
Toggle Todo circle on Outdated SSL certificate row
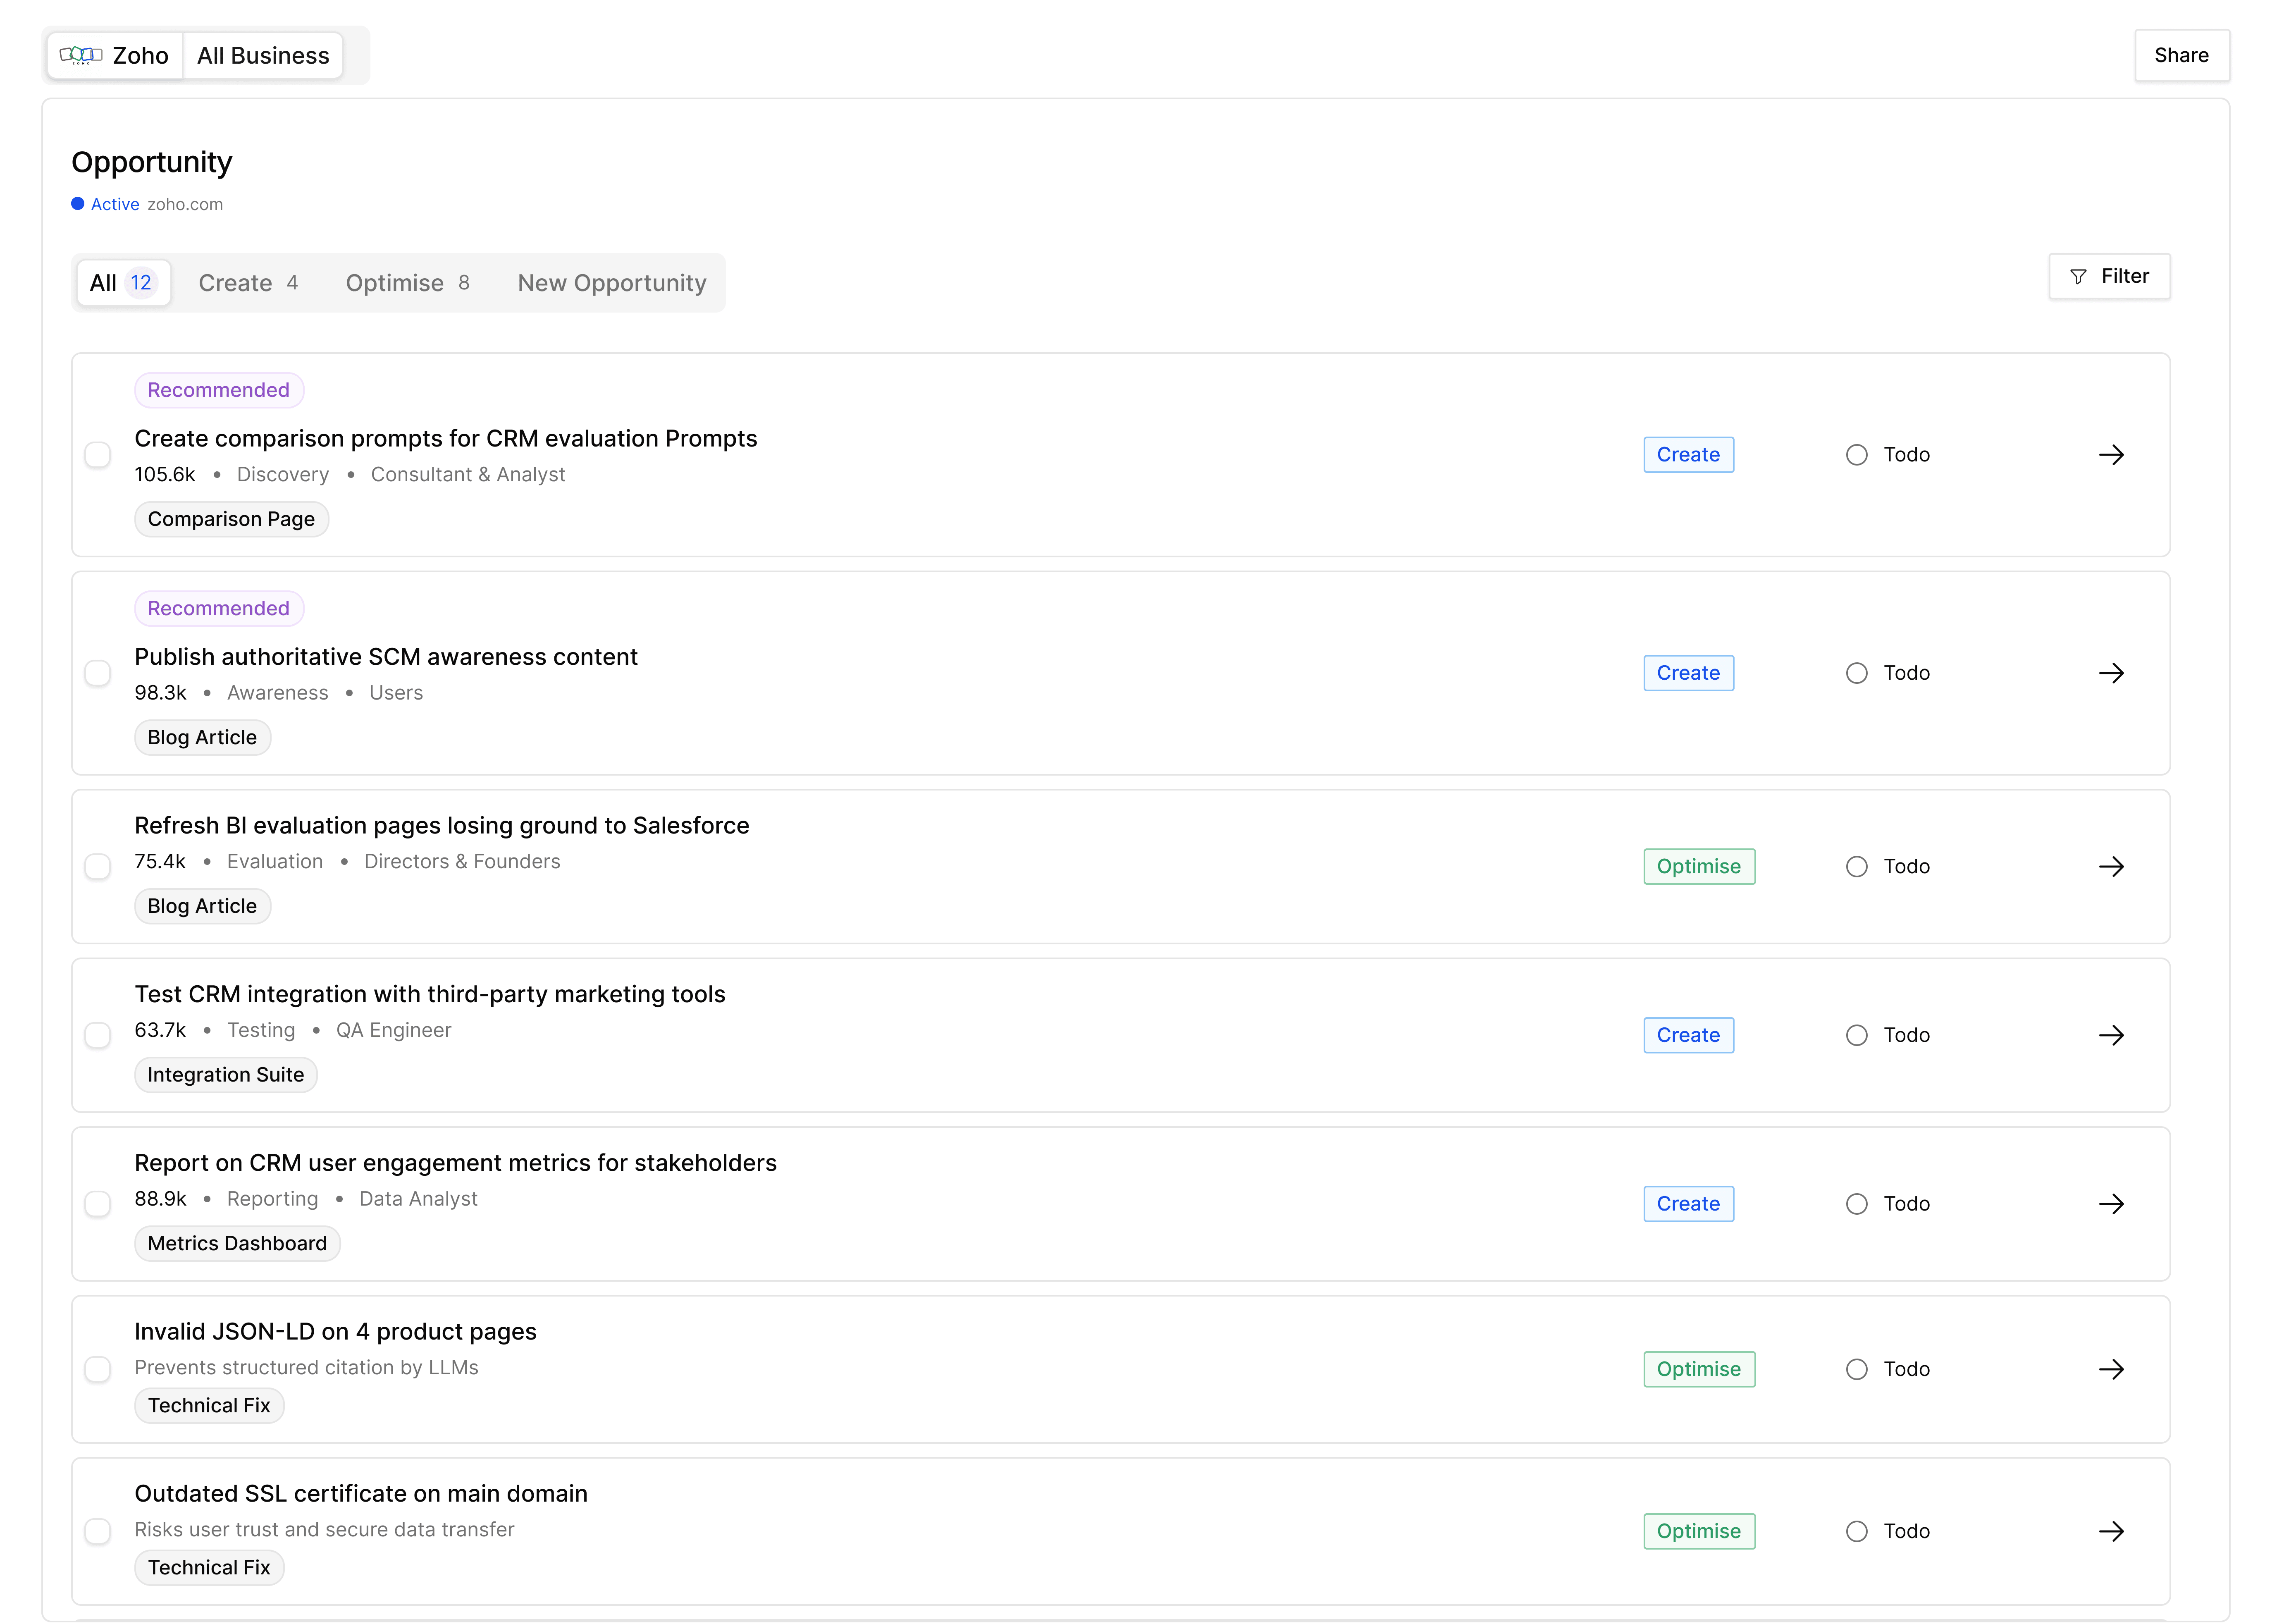click(1857, 1531)
